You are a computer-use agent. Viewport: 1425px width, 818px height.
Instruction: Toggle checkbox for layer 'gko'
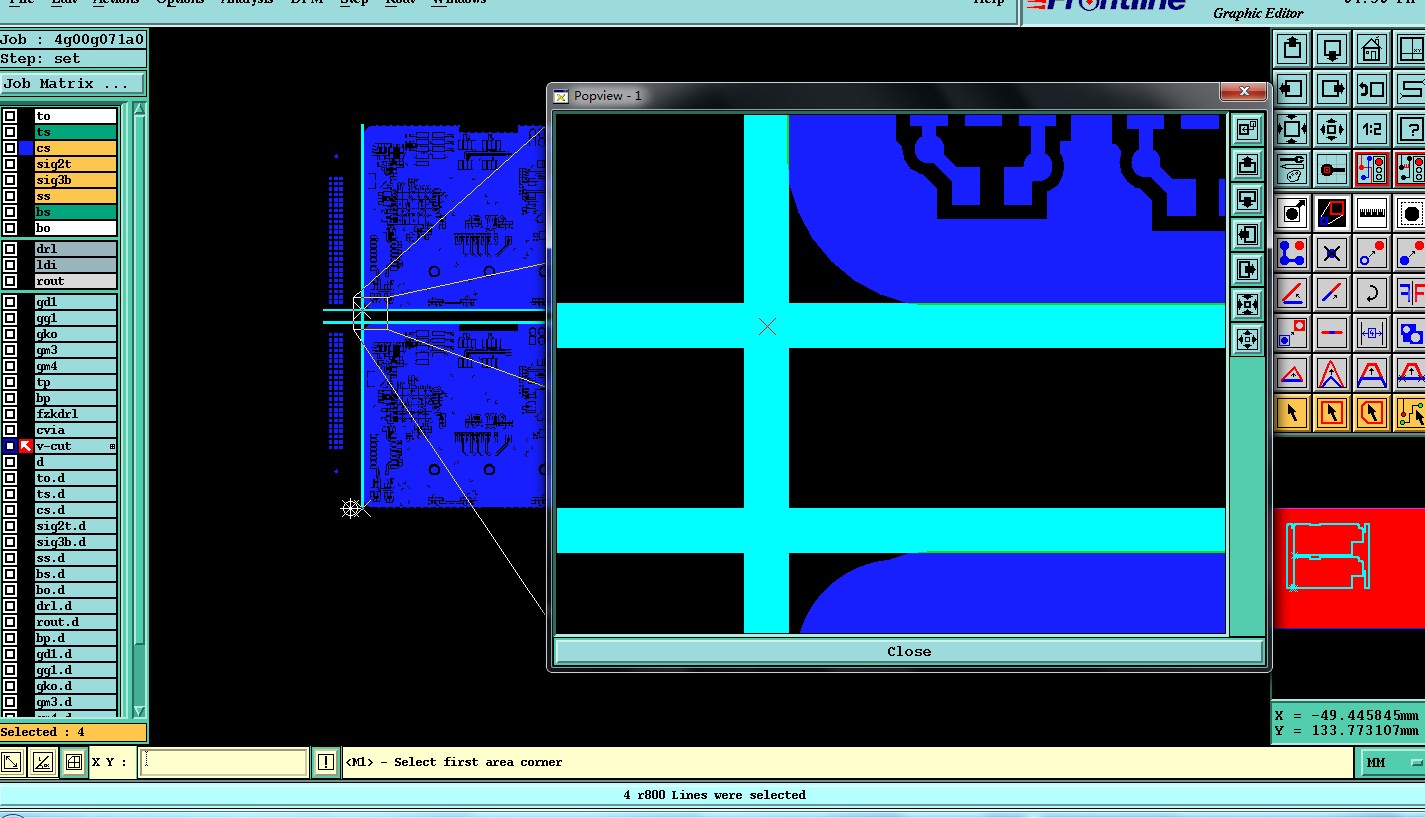coord(10,334)
